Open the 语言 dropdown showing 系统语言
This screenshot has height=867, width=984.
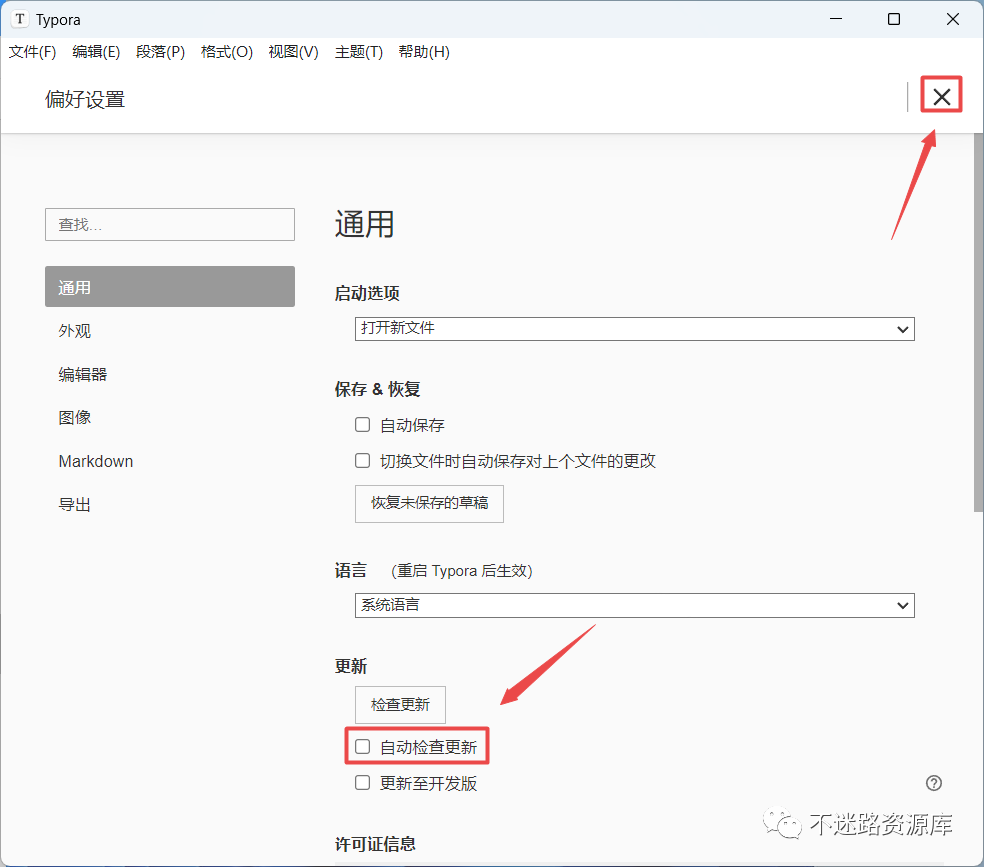coord(634,605)
